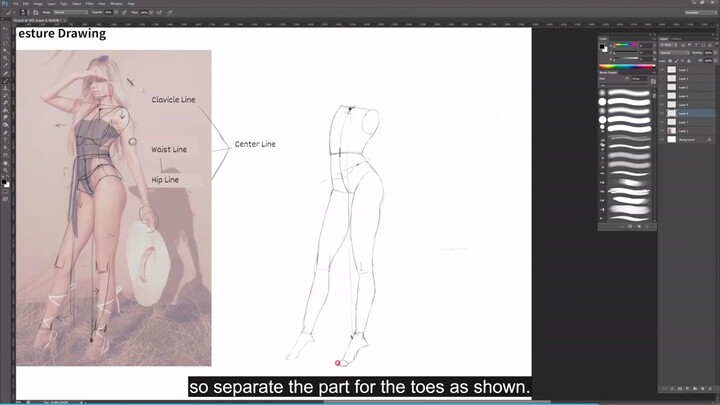Select the Zoom tool
720x405 pixels.
[6, 171]
